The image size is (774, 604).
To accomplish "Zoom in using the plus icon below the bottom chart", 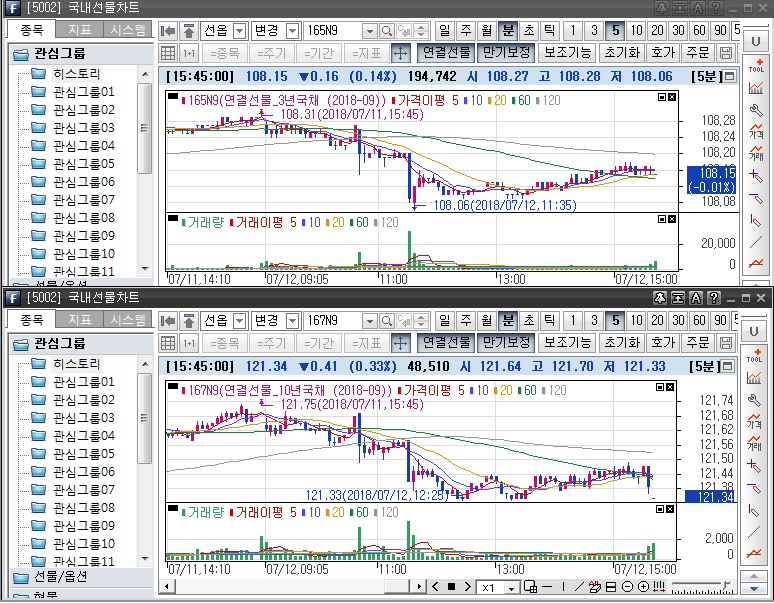I will (x=643, y=587).
